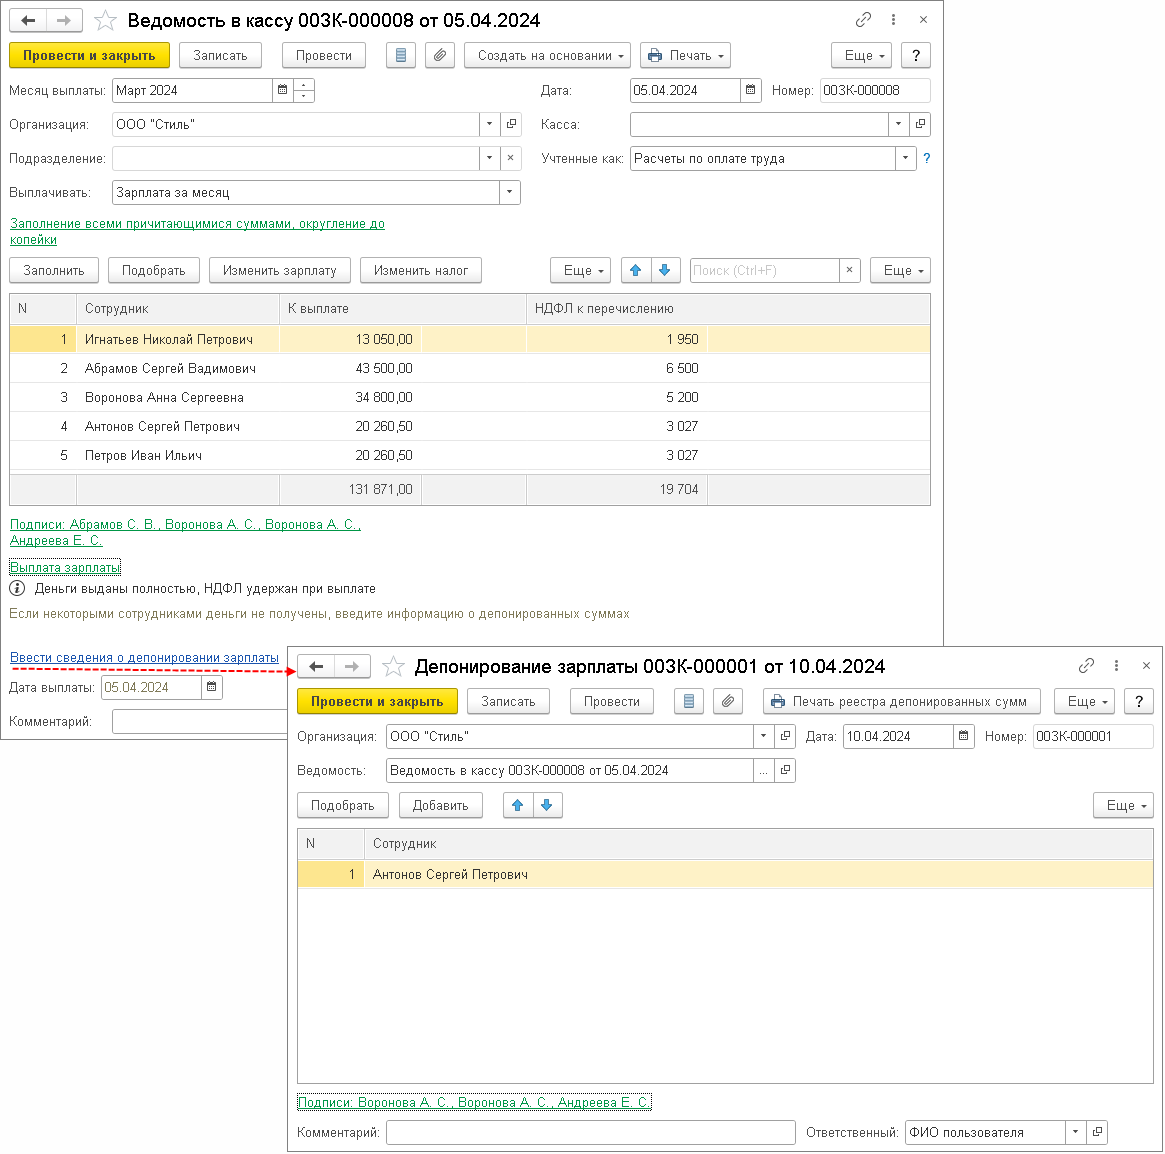Click Комментарий field in Депонирование window
1165x1154 pixels.
pyautogui.click(x=591, y=1132)
